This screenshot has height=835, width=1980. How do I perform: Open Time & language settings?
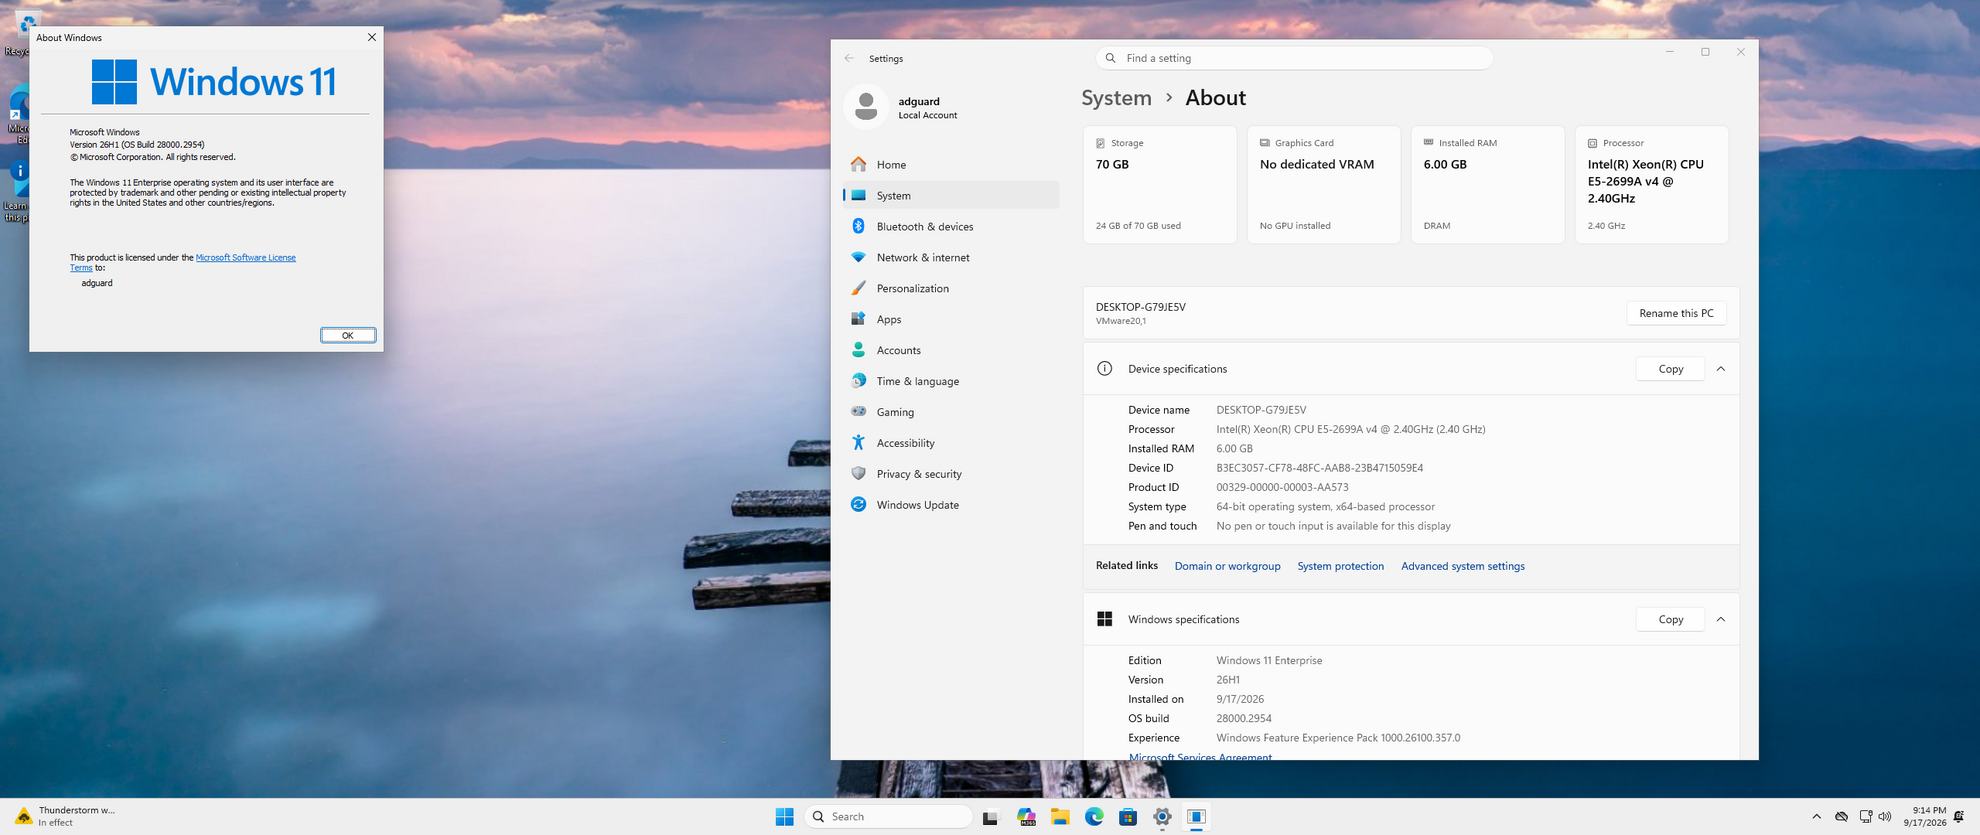951,381
